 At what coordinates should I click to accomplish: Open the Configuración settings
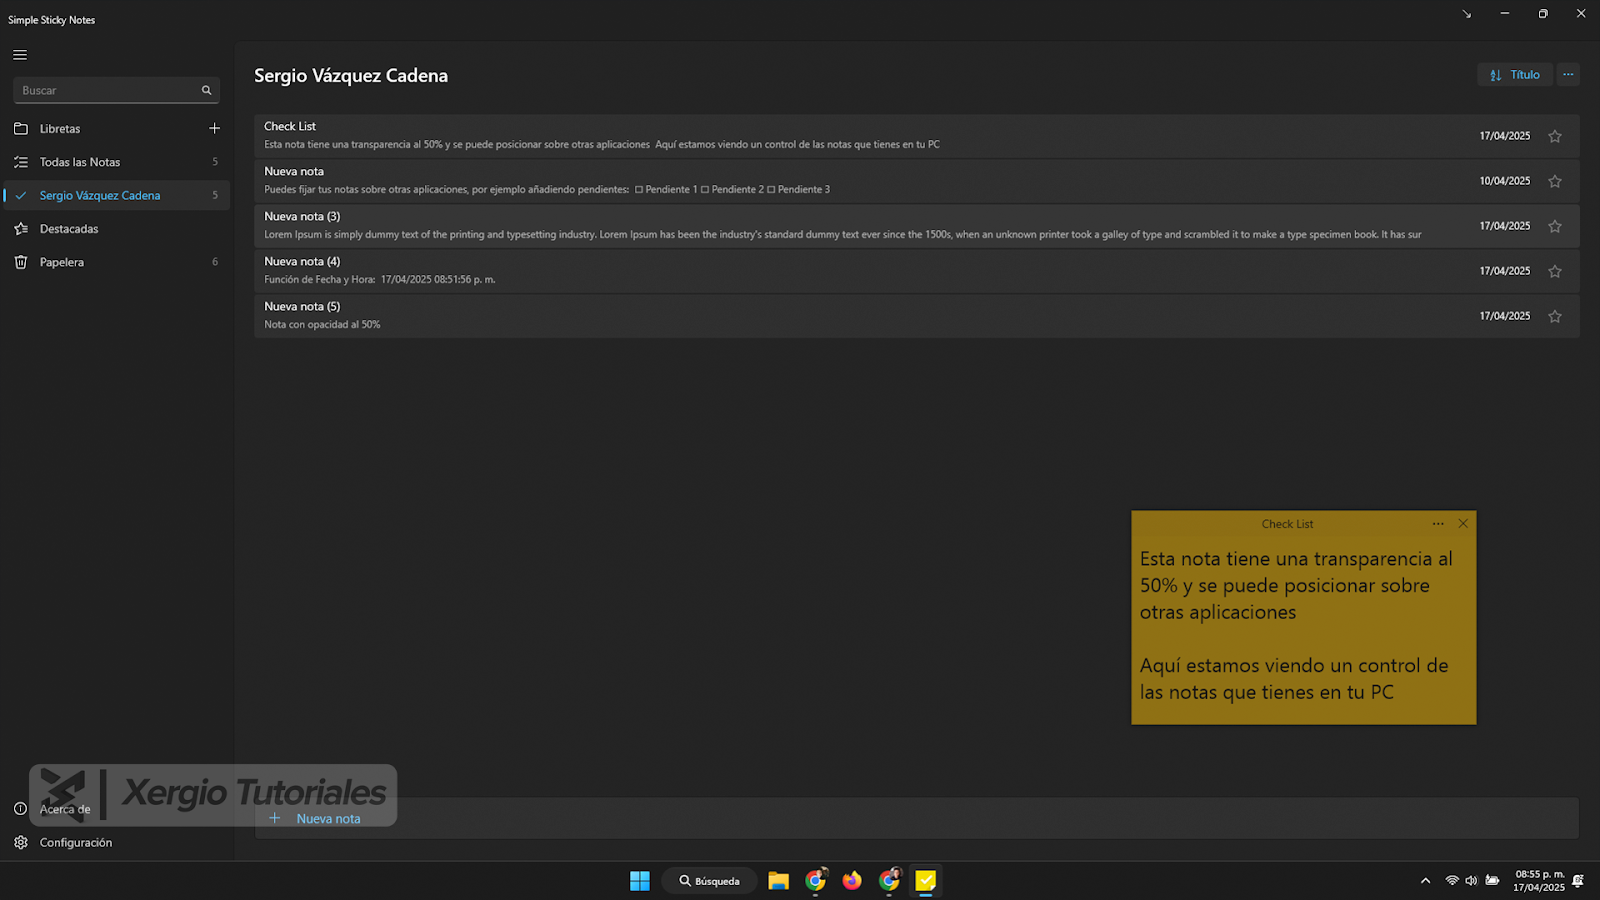click(x=75, y=843)
